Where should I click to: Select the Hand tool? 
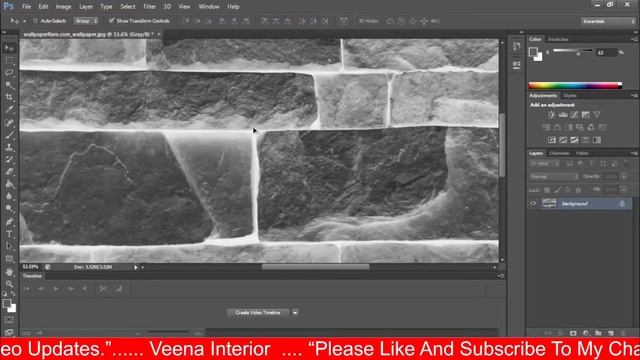point(9,271)
